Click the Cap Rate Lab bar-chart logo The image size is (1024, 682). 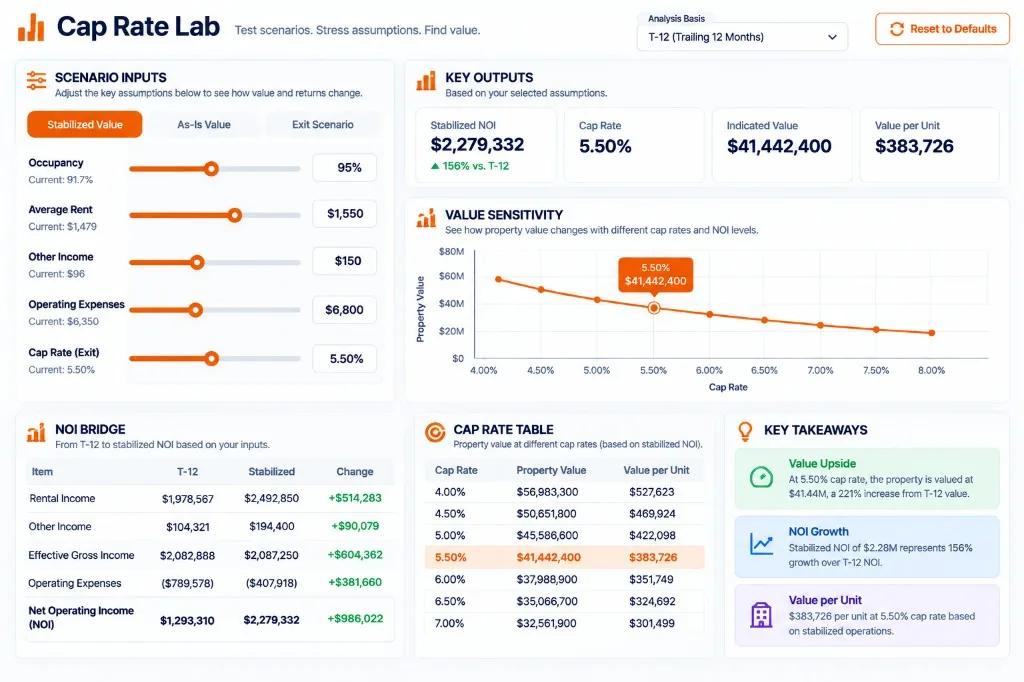(x=31, y=27)
